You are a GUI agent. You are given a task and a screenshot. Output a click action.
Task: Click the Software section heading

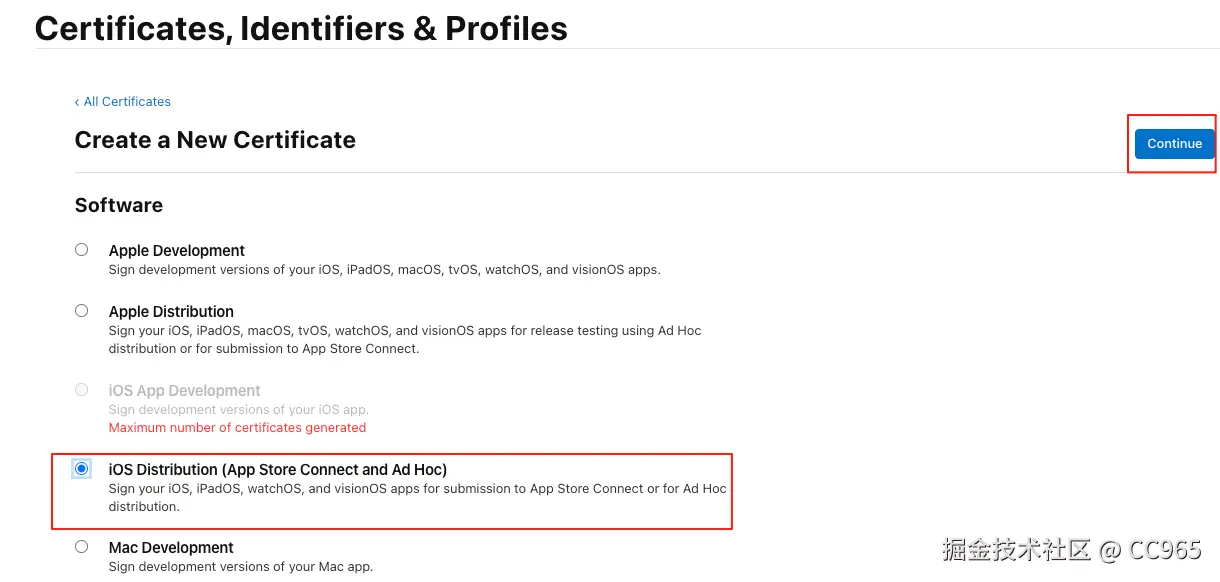pyautogui.click(x=119, y=205)
